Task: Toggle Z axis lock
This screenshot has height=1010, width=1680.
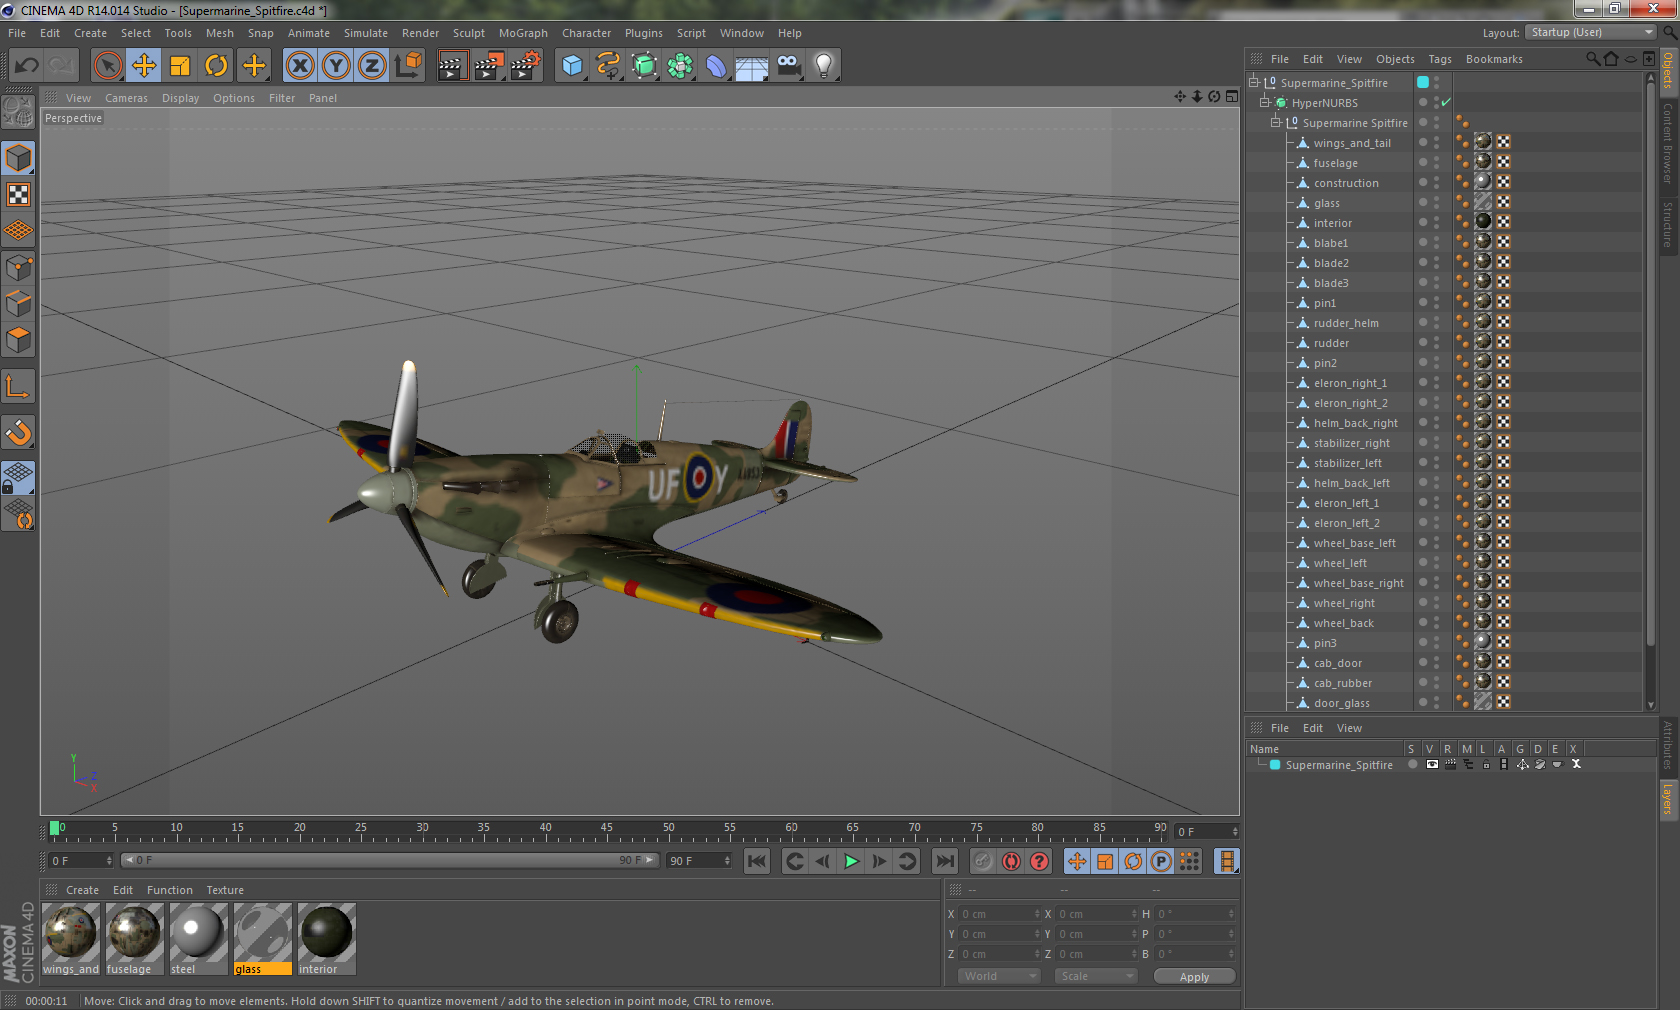Action: coord(372,66)
